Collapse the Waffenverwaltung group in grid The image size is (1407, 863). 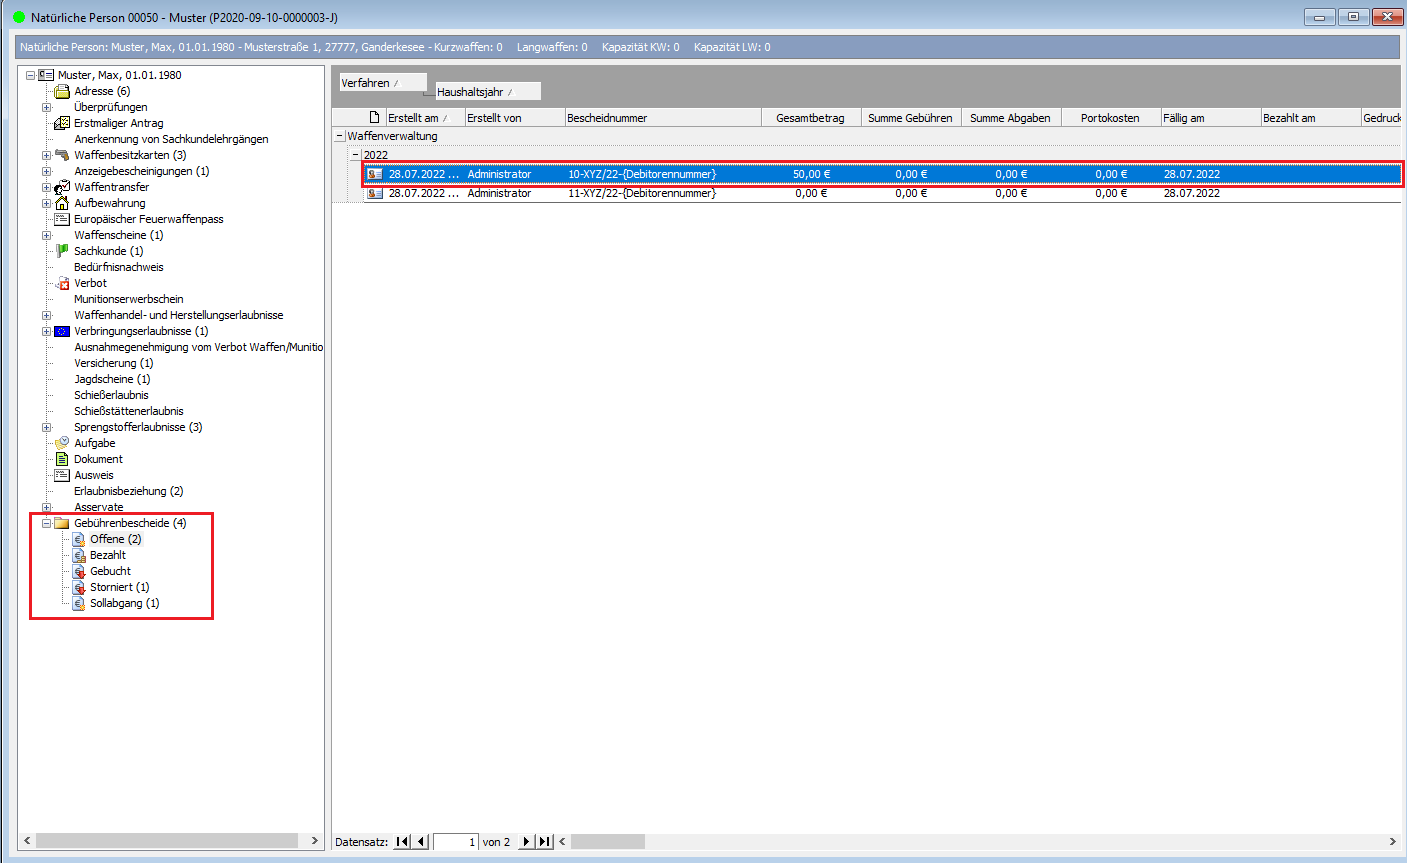pyautogui.click(x=340, y=136)
